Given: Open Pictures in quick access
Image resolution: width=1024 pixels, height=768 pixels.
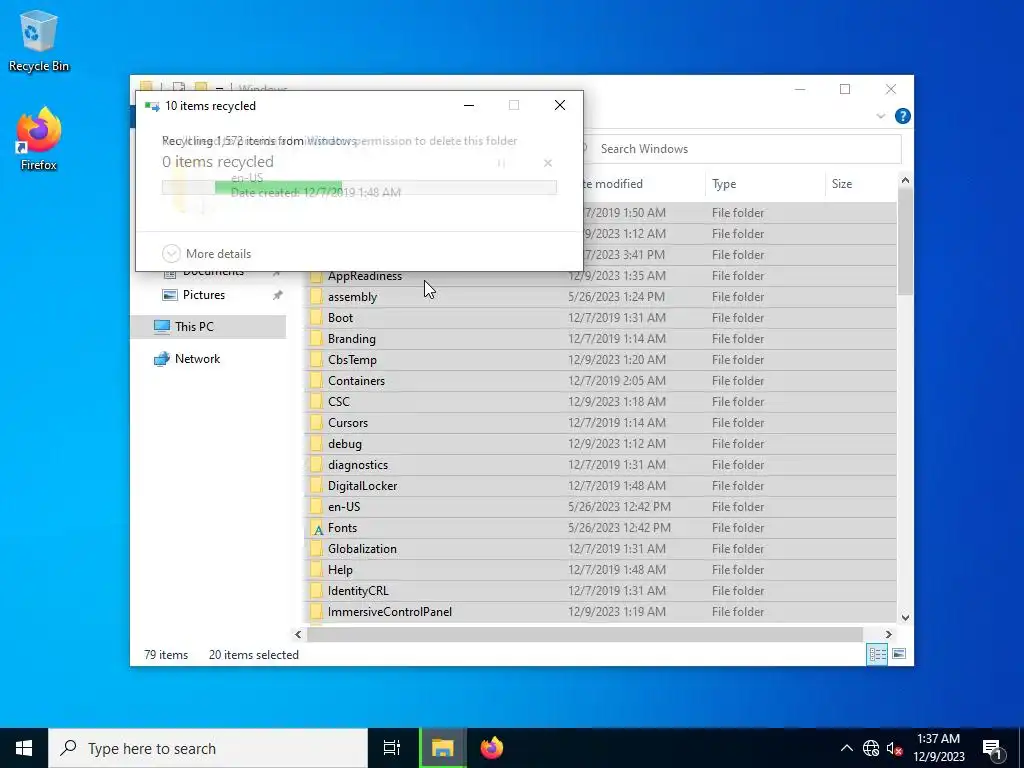Looking at the screenshot, I should pyautogui.click(x=204, y=295).
